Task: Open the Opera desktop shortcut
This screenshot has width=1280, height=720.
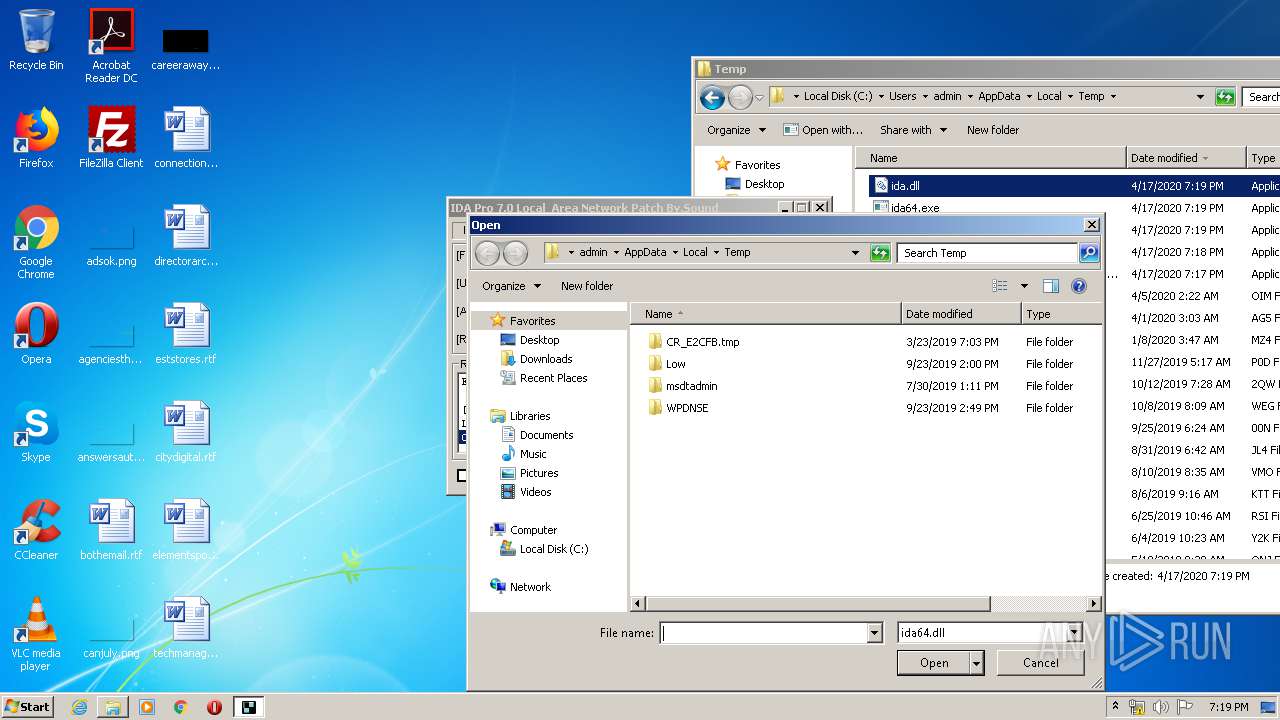Action: (36, 334)
